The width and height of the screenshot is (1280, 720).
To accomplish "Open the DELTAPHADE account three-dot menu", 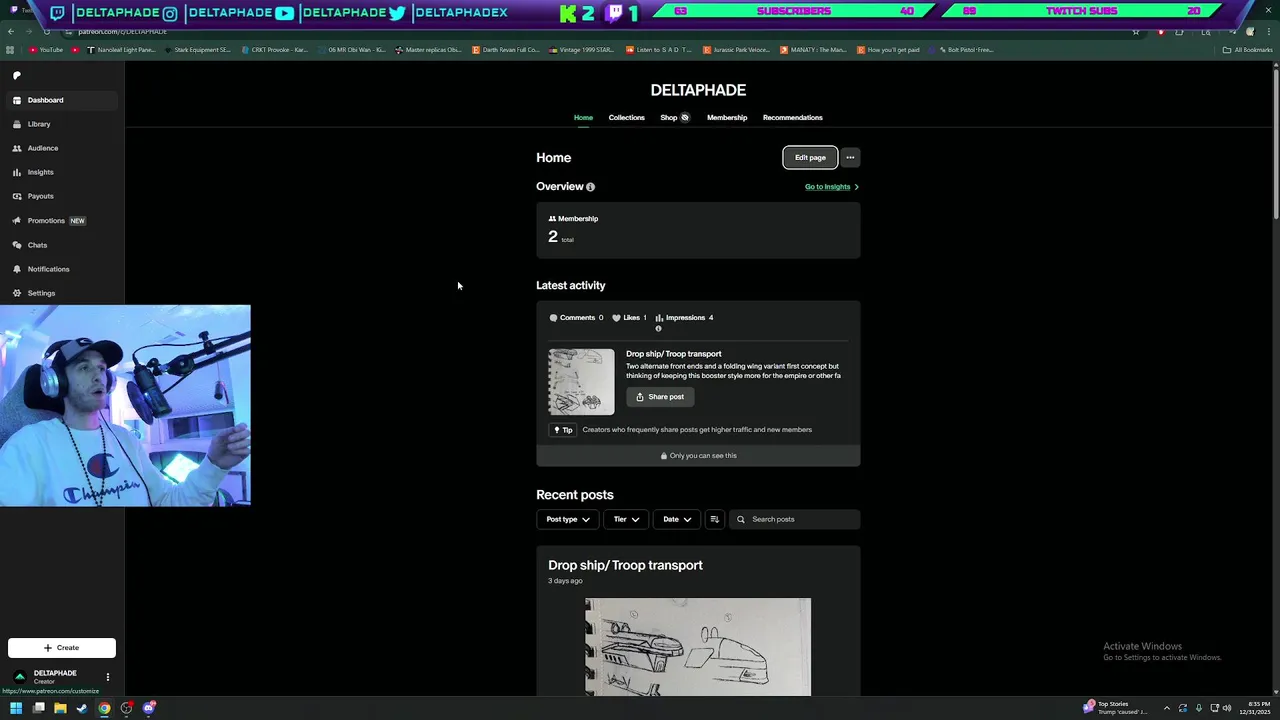I will coord(108,677).
